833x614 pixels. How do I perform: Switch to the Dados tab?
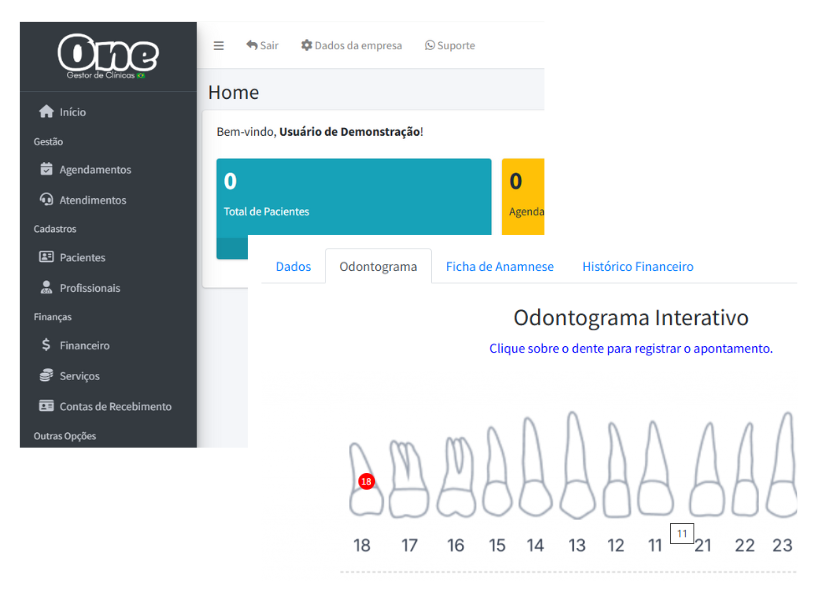click(x=293, y=267)
